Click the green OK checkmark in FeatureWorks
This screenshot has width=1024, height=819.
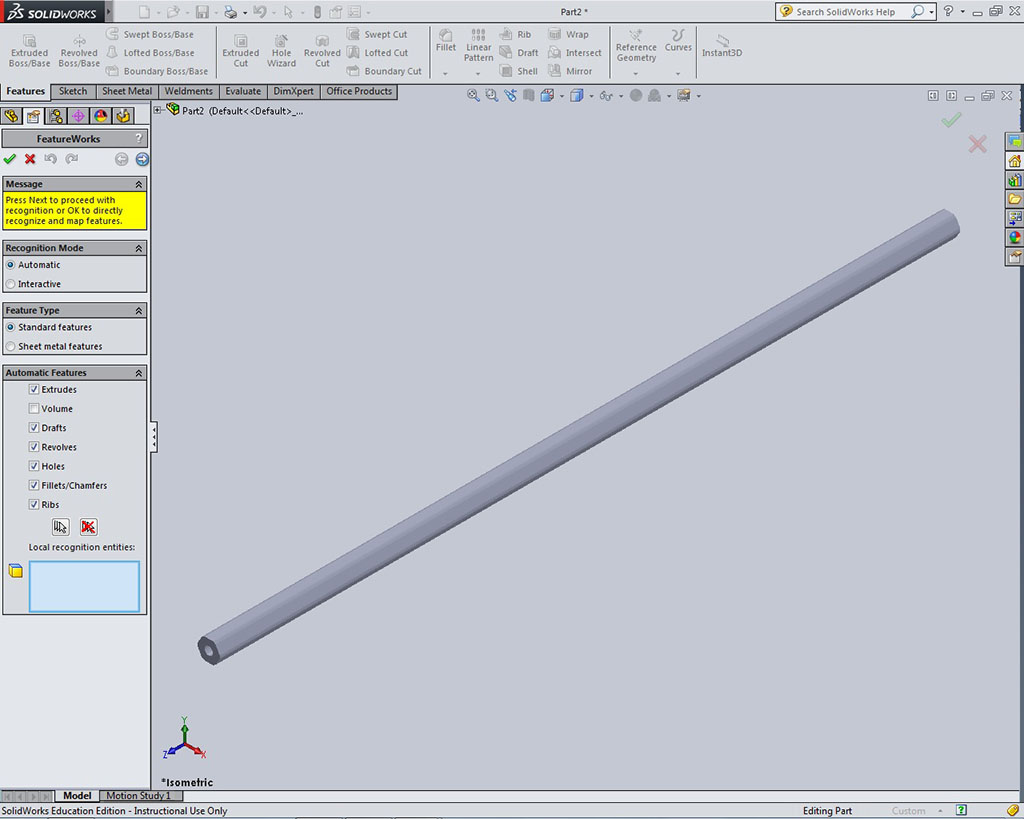point(10,159)
